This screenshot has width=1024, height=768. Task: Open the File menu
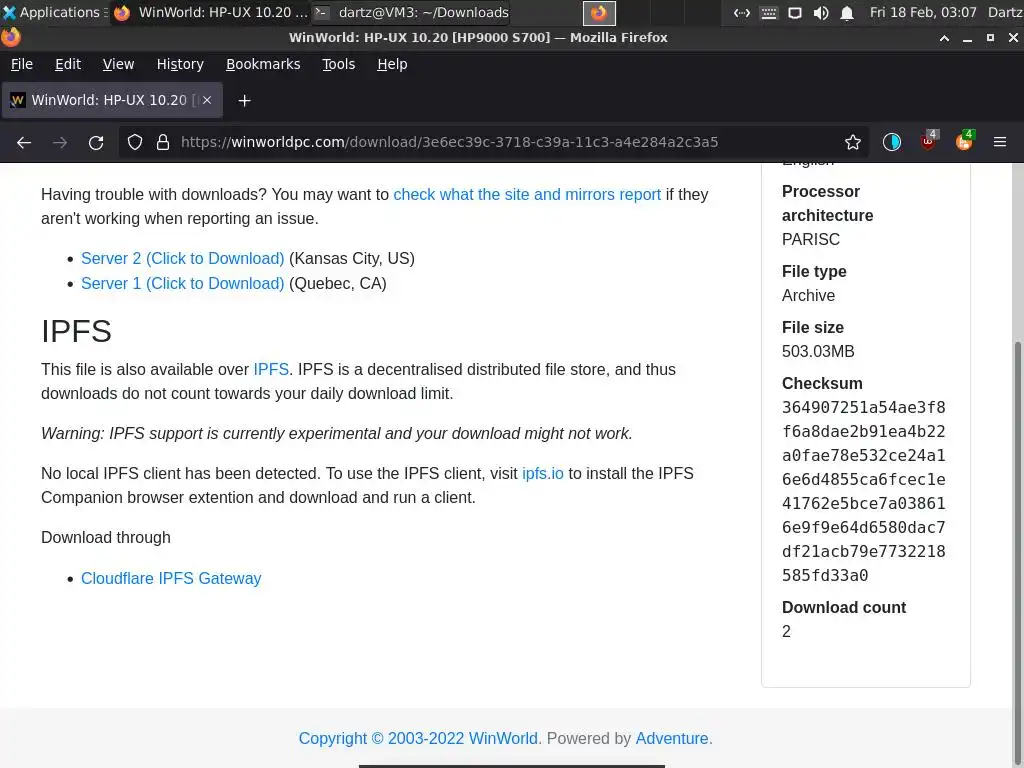tap(22, 64)
